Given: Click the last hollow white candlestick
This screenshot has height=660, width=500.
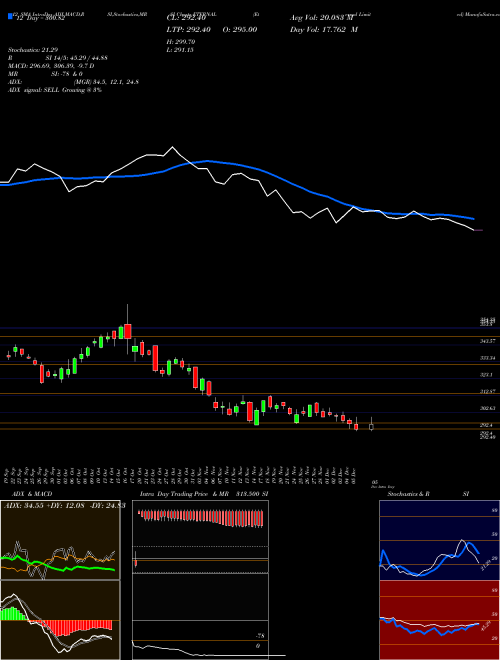Looking at the screenshot, I should pyautogui.click(x=371, y=426).
